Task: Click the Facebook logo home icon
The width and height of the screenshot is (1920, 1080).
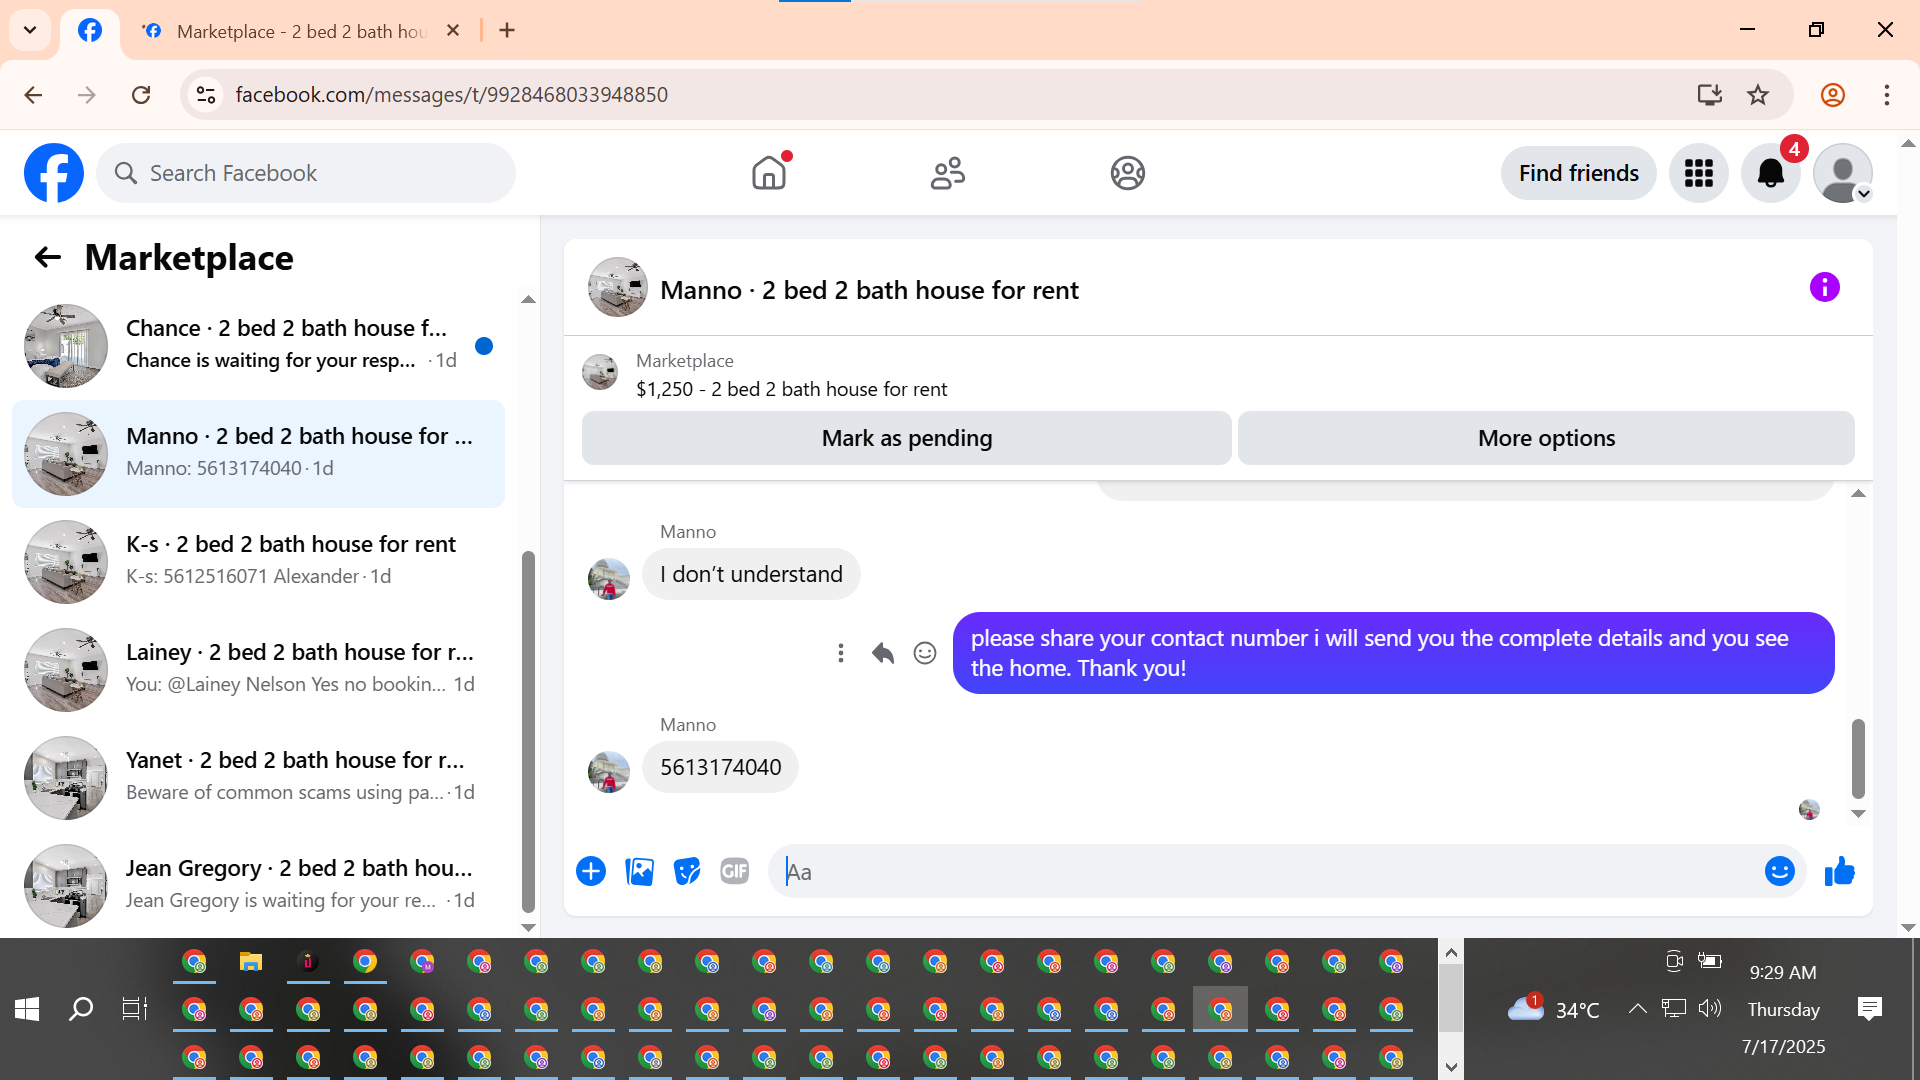Action: (x=54, y=173)
